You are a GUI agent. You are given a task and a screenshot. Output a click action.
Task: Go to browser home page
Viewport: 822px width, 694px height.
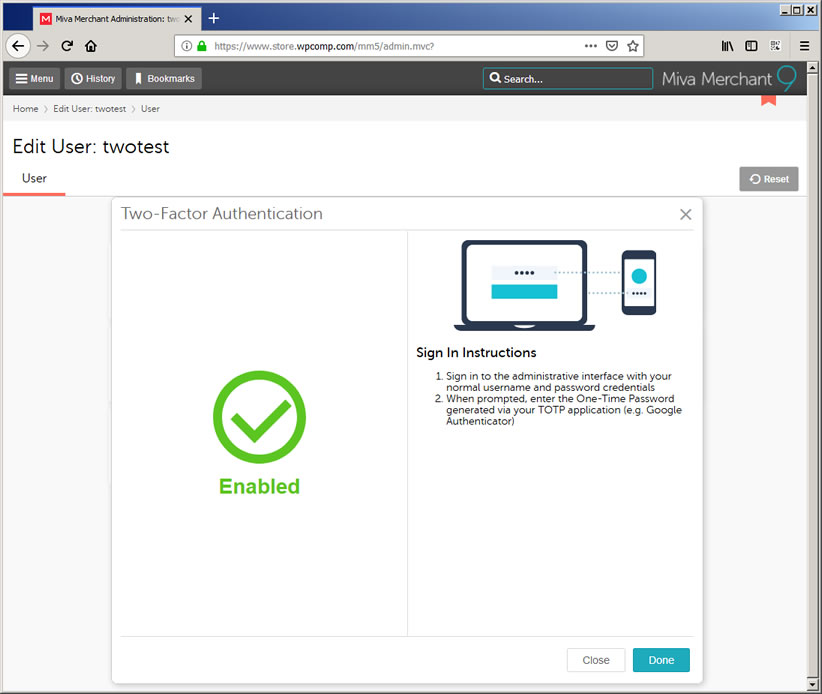(91, 46)
